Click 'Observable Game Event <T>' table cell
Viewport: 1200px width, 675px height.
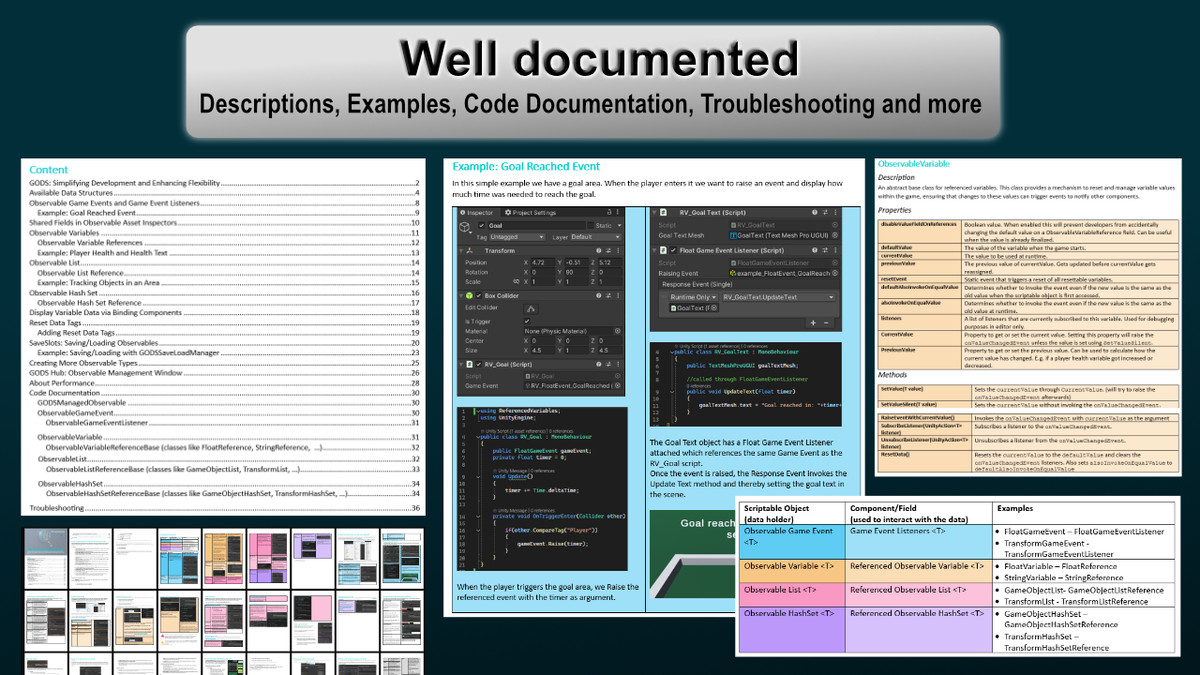click(x=790, y=542)
